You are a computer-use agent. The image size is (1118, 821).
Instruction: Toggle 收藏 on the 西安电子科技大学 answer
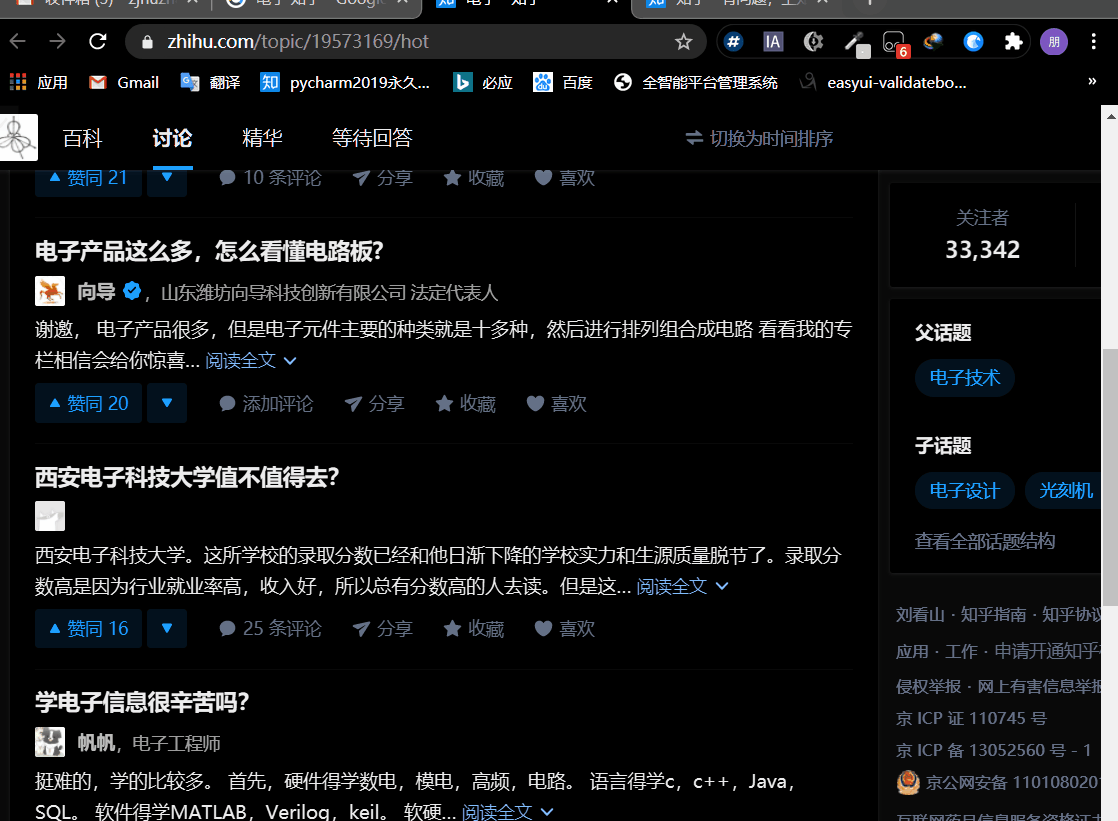coord(472,628)
